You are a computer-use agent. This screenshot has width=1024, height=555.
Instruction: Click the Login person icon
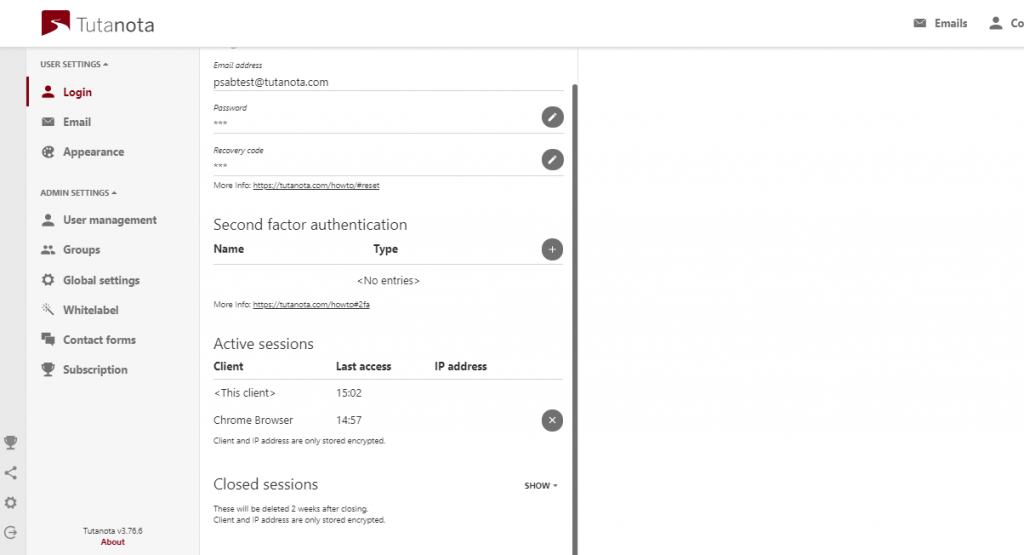tap(48, 92)
